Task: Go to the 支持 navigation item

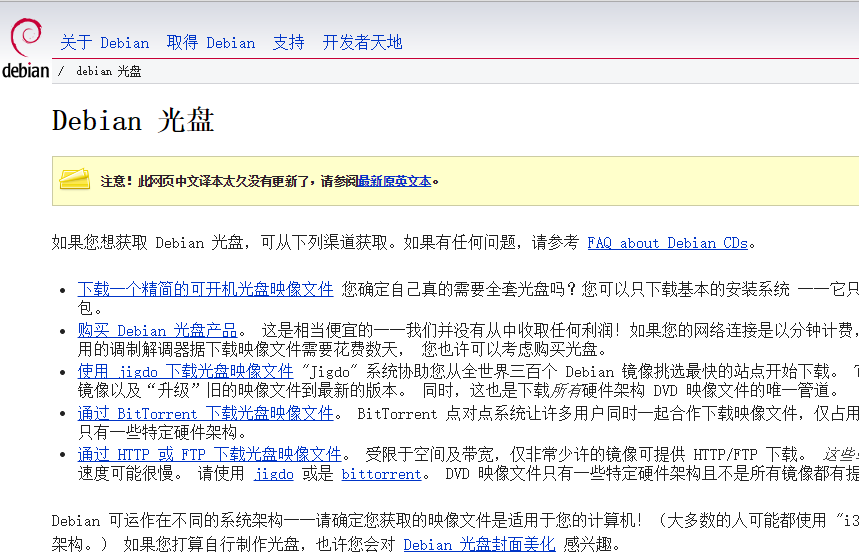Action: point(288,43)
